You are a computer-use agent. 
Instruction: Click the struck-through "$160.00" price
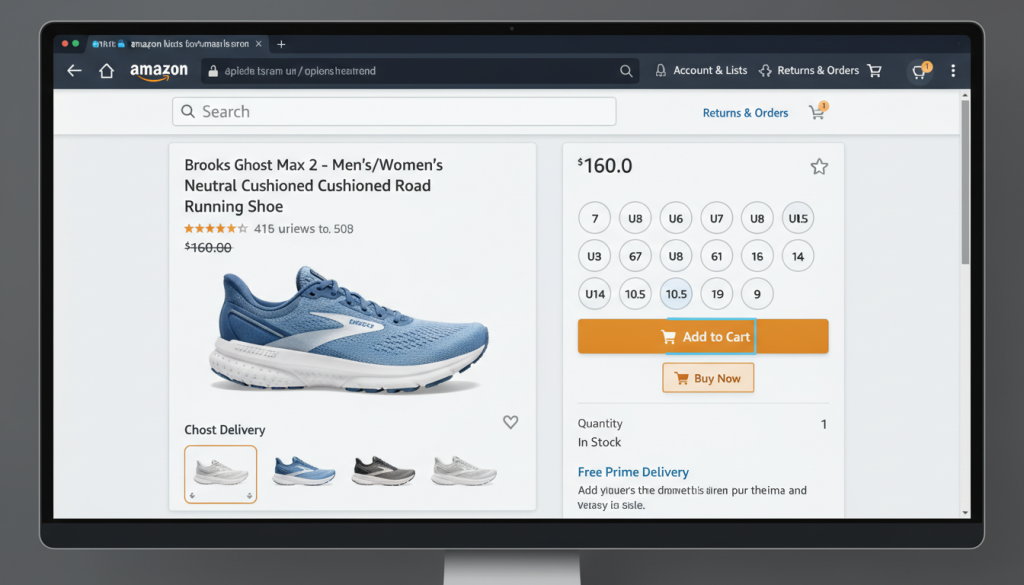point(208,247)
